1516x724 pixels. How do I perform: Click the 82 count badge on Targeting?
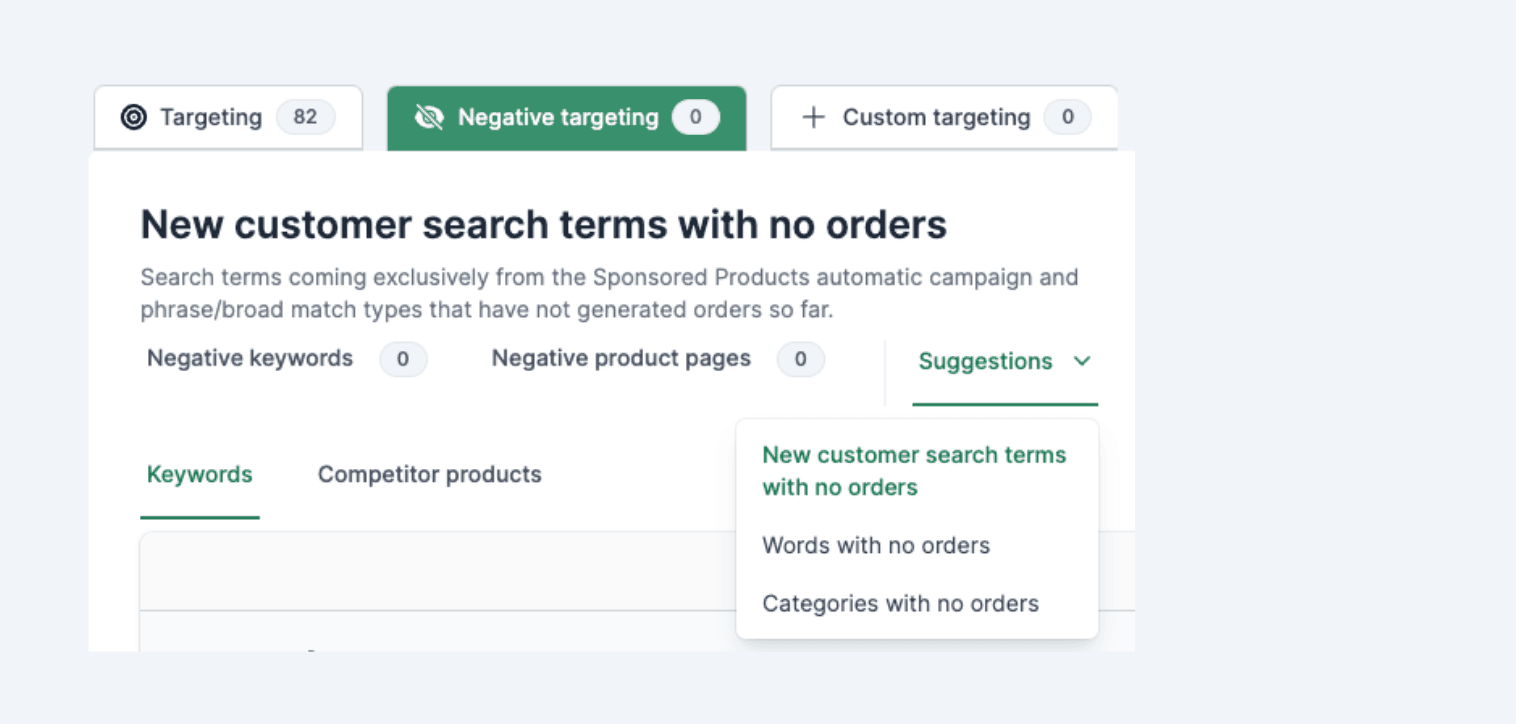[x=305, y=117]
